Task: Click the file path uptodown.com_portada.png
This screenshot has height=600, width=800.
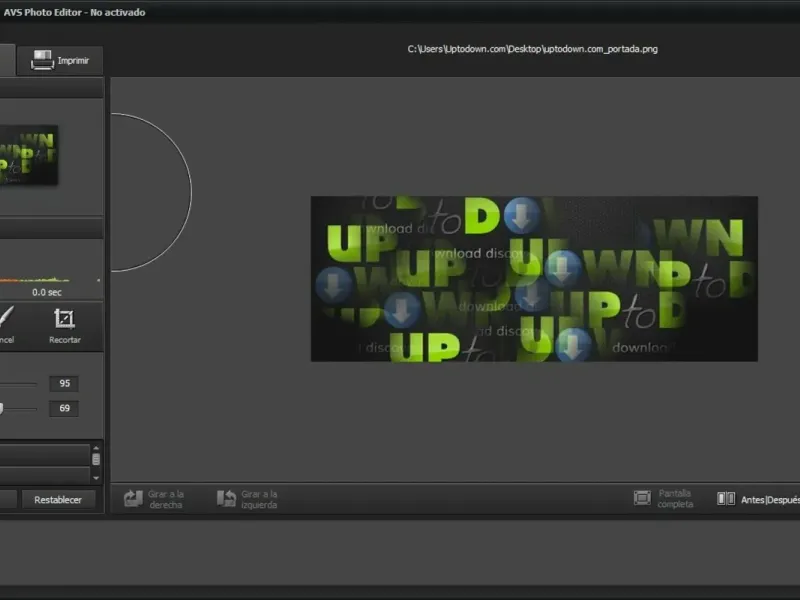Action: tap(532, 49)
